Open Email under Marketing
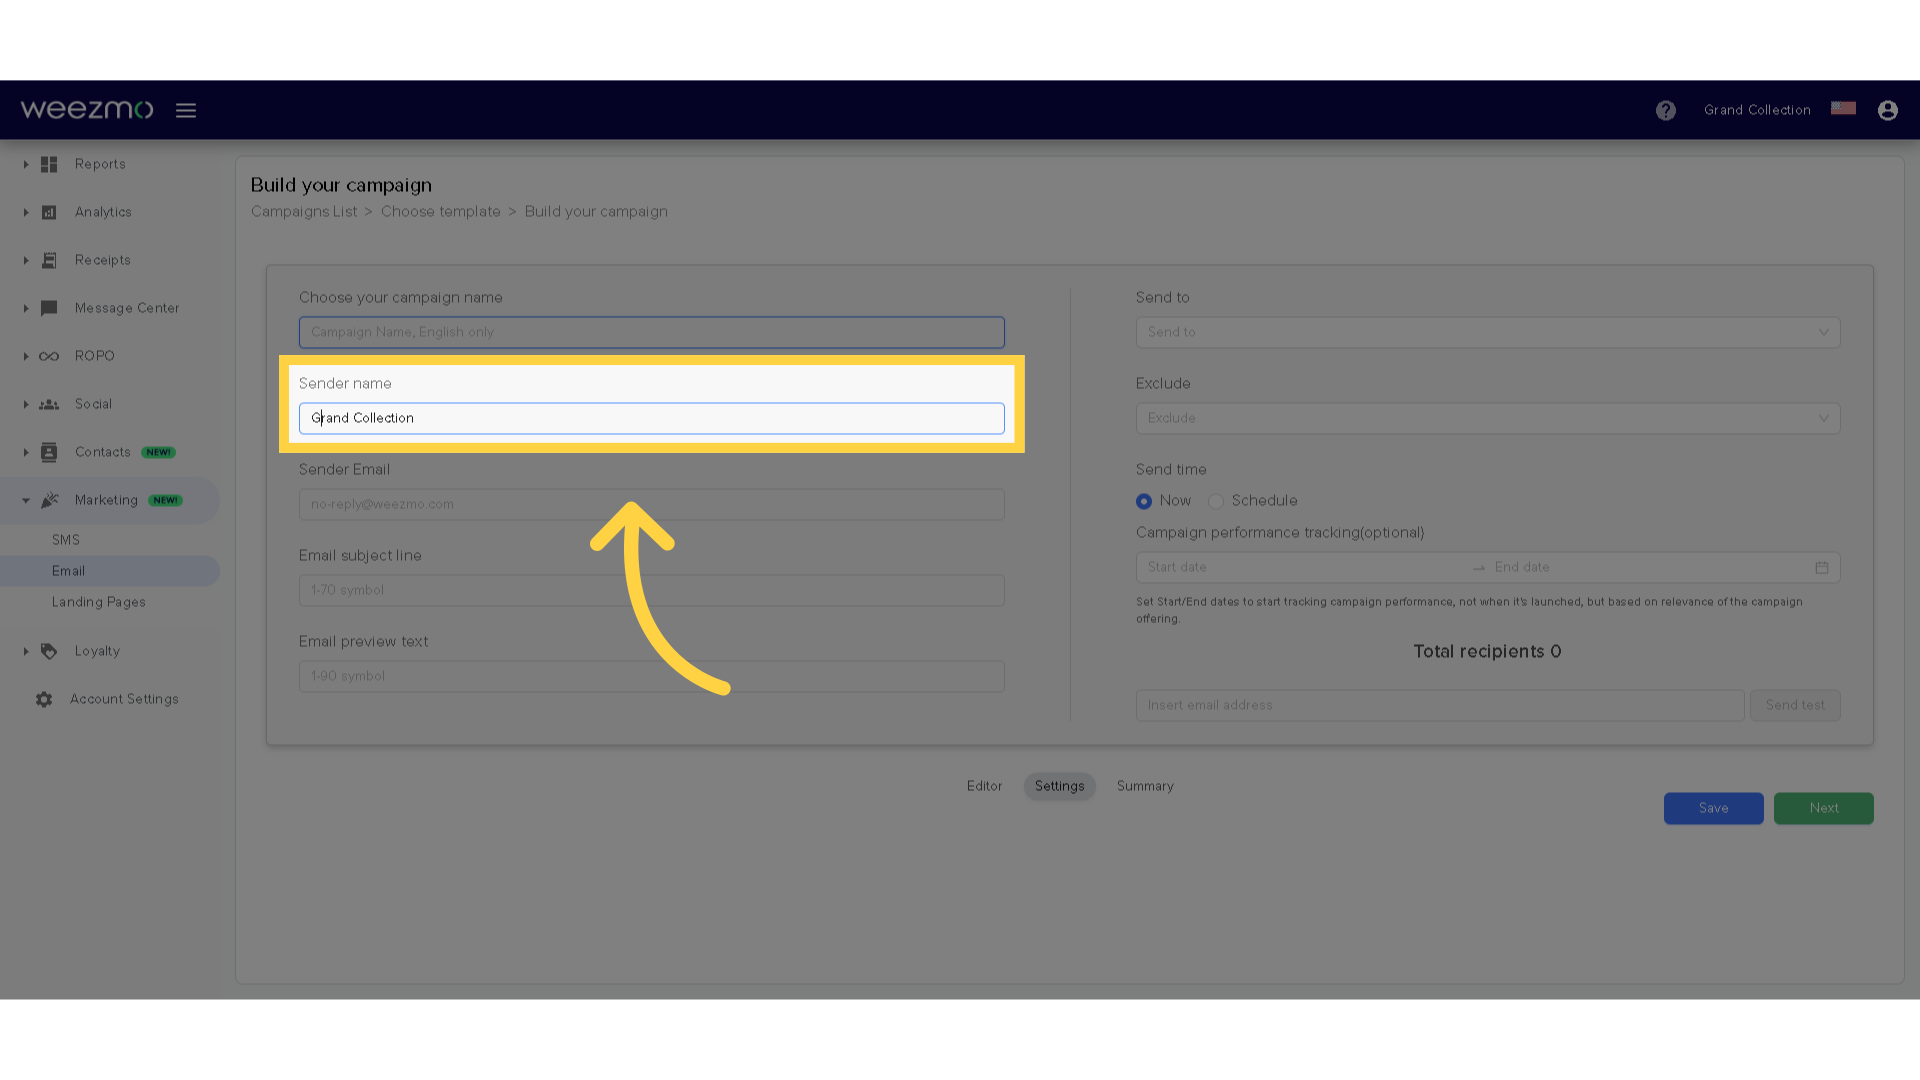The image size is (1920, 1080). 68,571
